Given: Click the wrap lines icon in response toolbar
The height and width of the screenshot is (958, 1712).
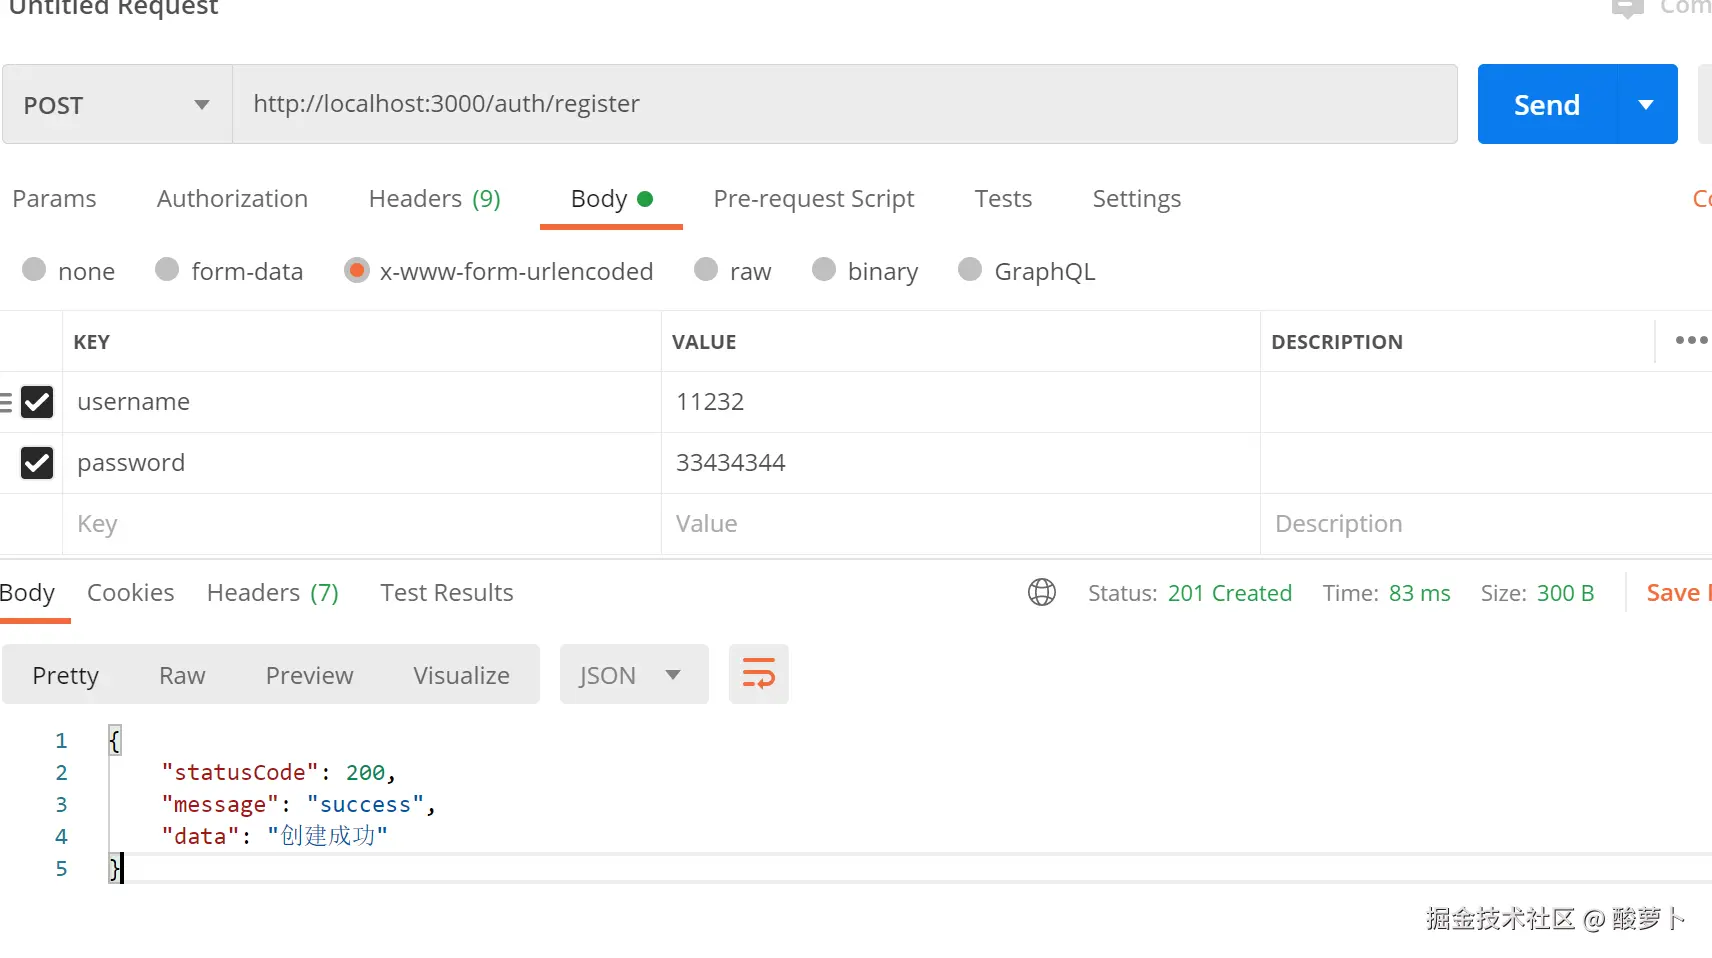Looking at the screenshot, I should [758, 674].
